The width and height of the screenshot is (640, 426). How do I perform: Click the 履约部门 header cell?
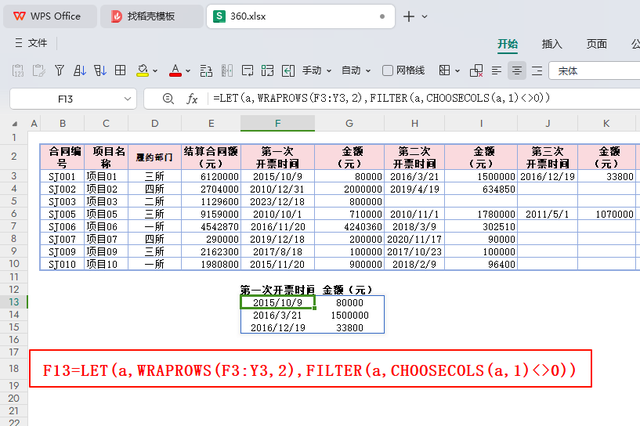pyautogui.click(x=155, y=157)
